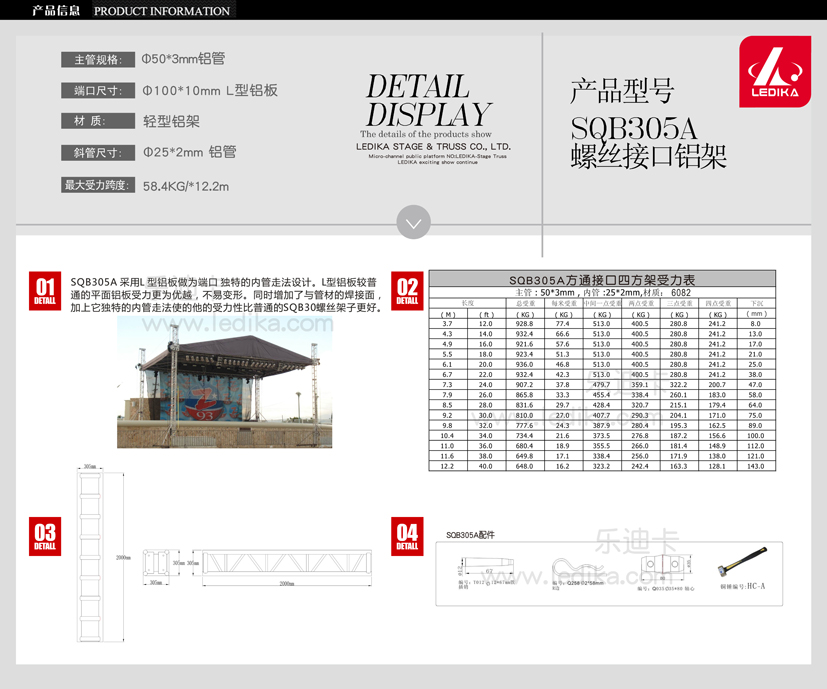Select the (ft) column header
Image resolution: width=827 pixels, height=689 pixels.
coord(486,314)
